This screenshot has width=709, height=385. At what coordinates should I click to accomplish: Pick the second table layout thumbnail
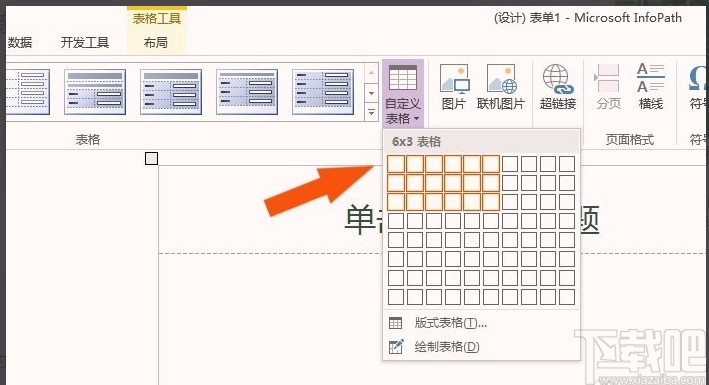95,92
